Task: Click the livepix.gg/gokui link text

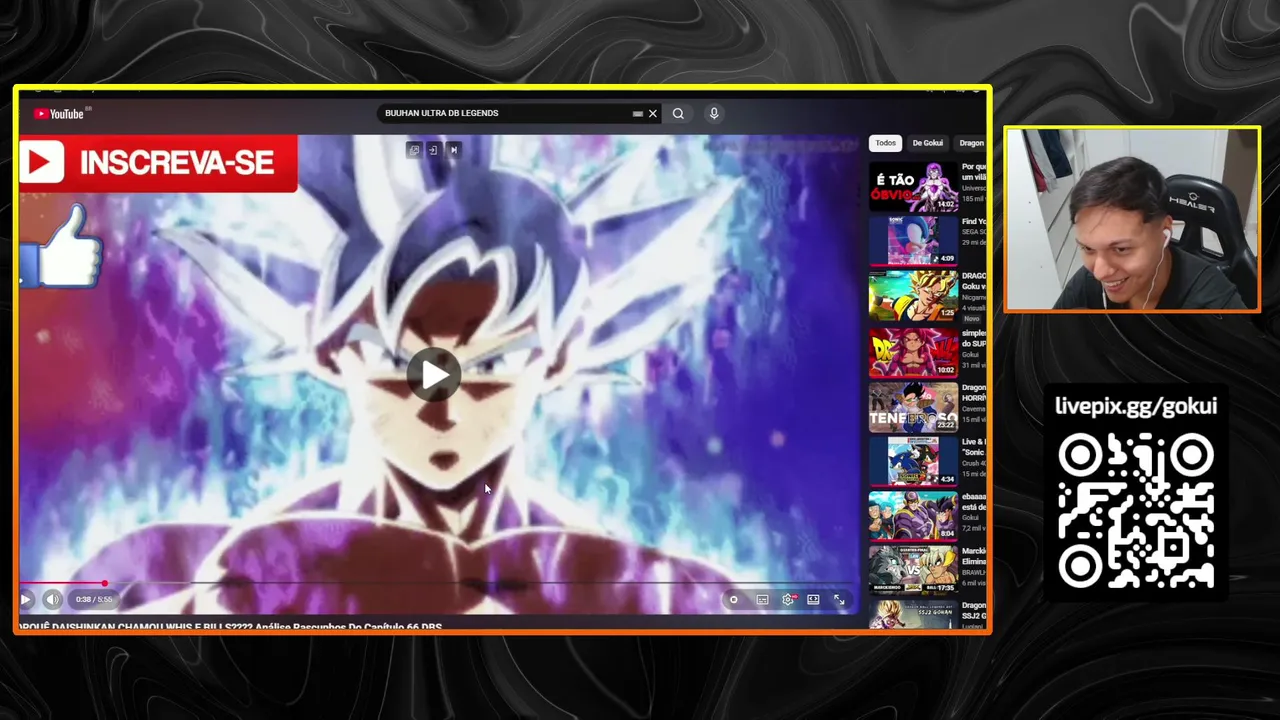Action: (x=1136, y=406)
